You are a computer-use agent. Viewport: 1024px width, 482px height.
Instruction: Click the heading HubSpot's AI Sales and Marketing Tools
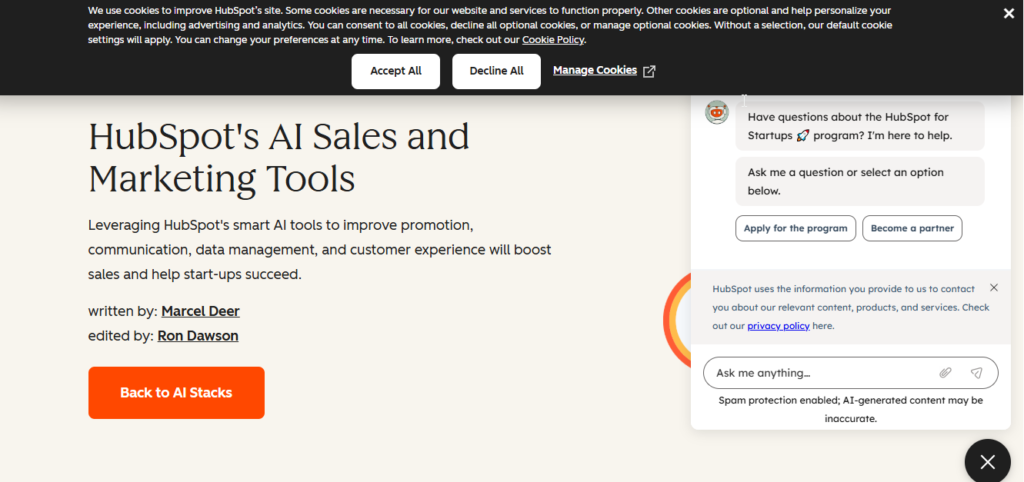click(279, 157)
